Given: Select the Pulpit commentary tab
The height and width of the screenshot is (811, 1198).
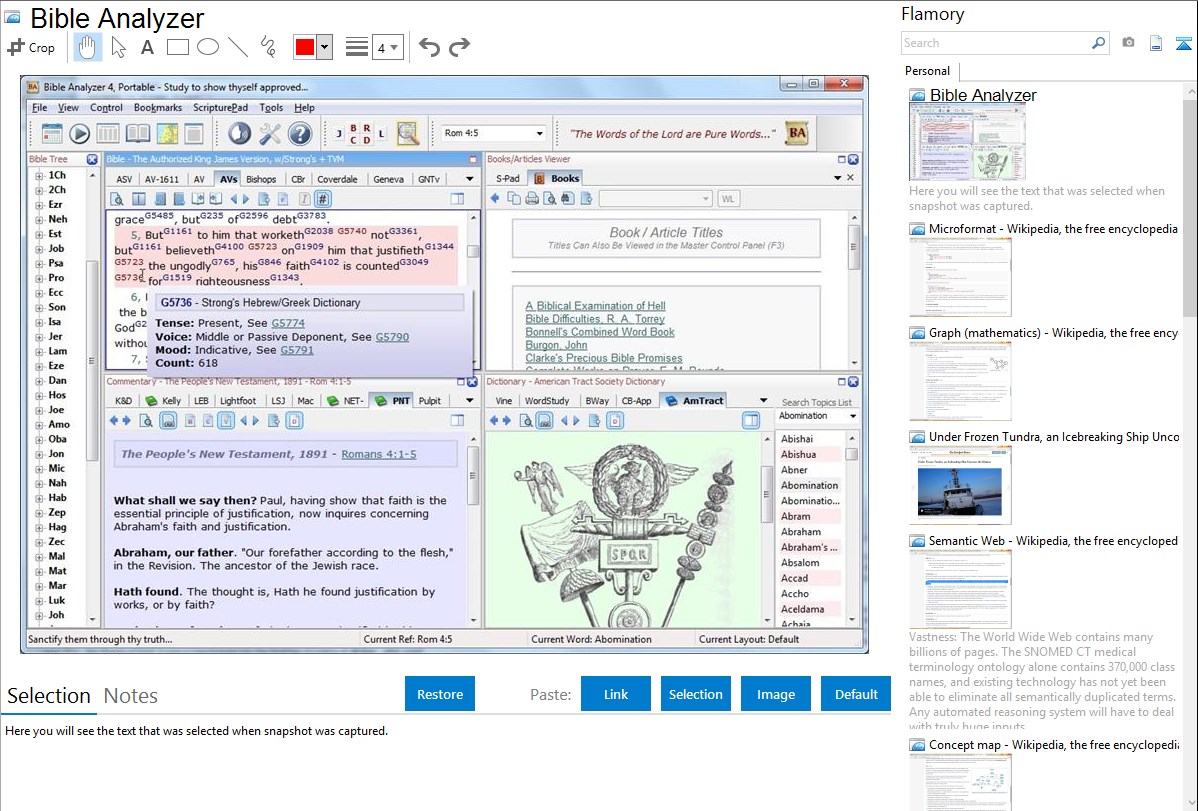Looking at the screenshot, I should (429, 401).
